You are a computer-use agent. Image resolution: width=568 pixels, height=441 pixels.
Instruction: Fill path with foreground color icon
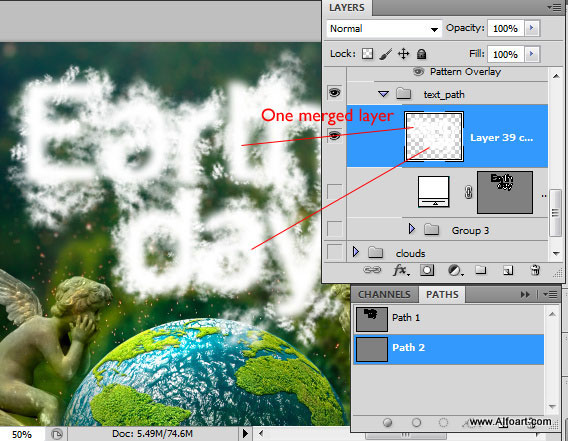tap(388, 422)
